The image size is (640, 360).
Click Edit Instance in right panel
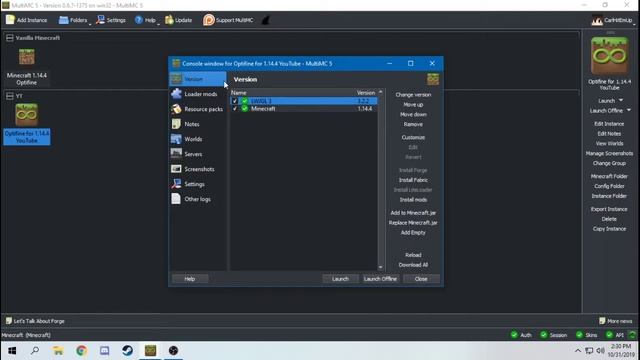click(609, 124)
